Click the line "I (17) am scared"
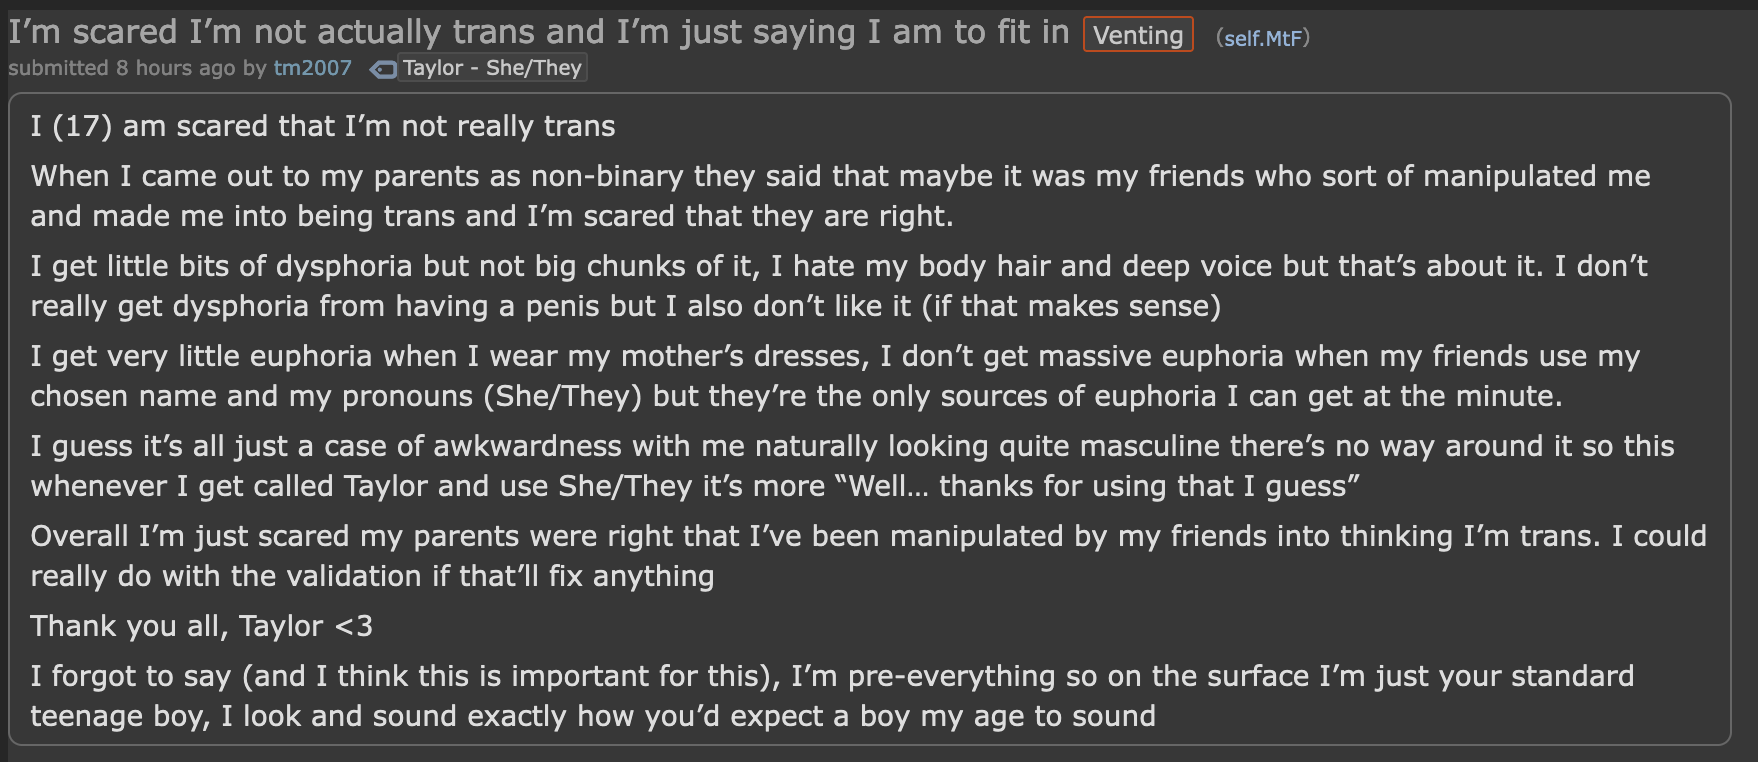This screenshot has width=1758, height=762. click(x=323, y=126)
